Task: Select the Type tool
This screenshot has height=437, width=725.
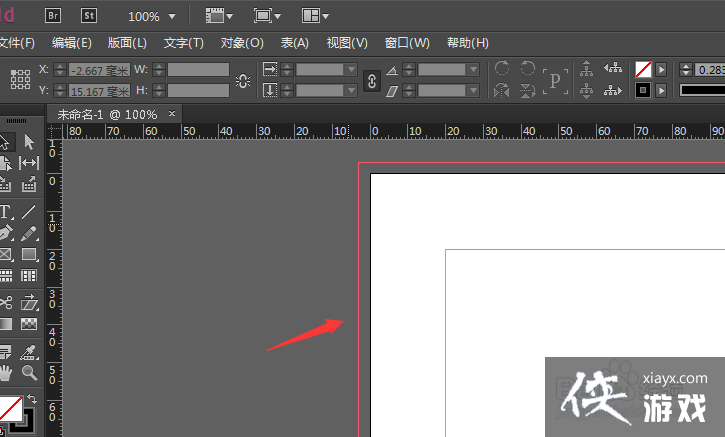Action: pos(5,212)
